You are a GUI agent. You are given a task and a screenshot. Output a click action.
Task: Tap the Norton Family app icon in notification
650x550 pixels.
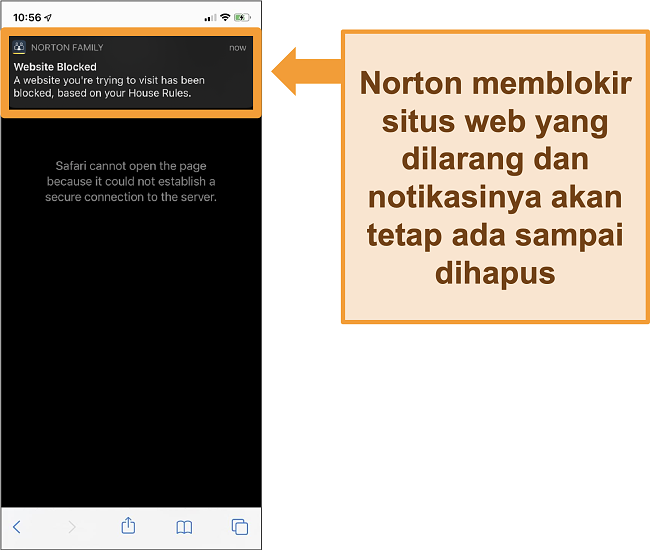pyautogui.click(x=19, y=47)
